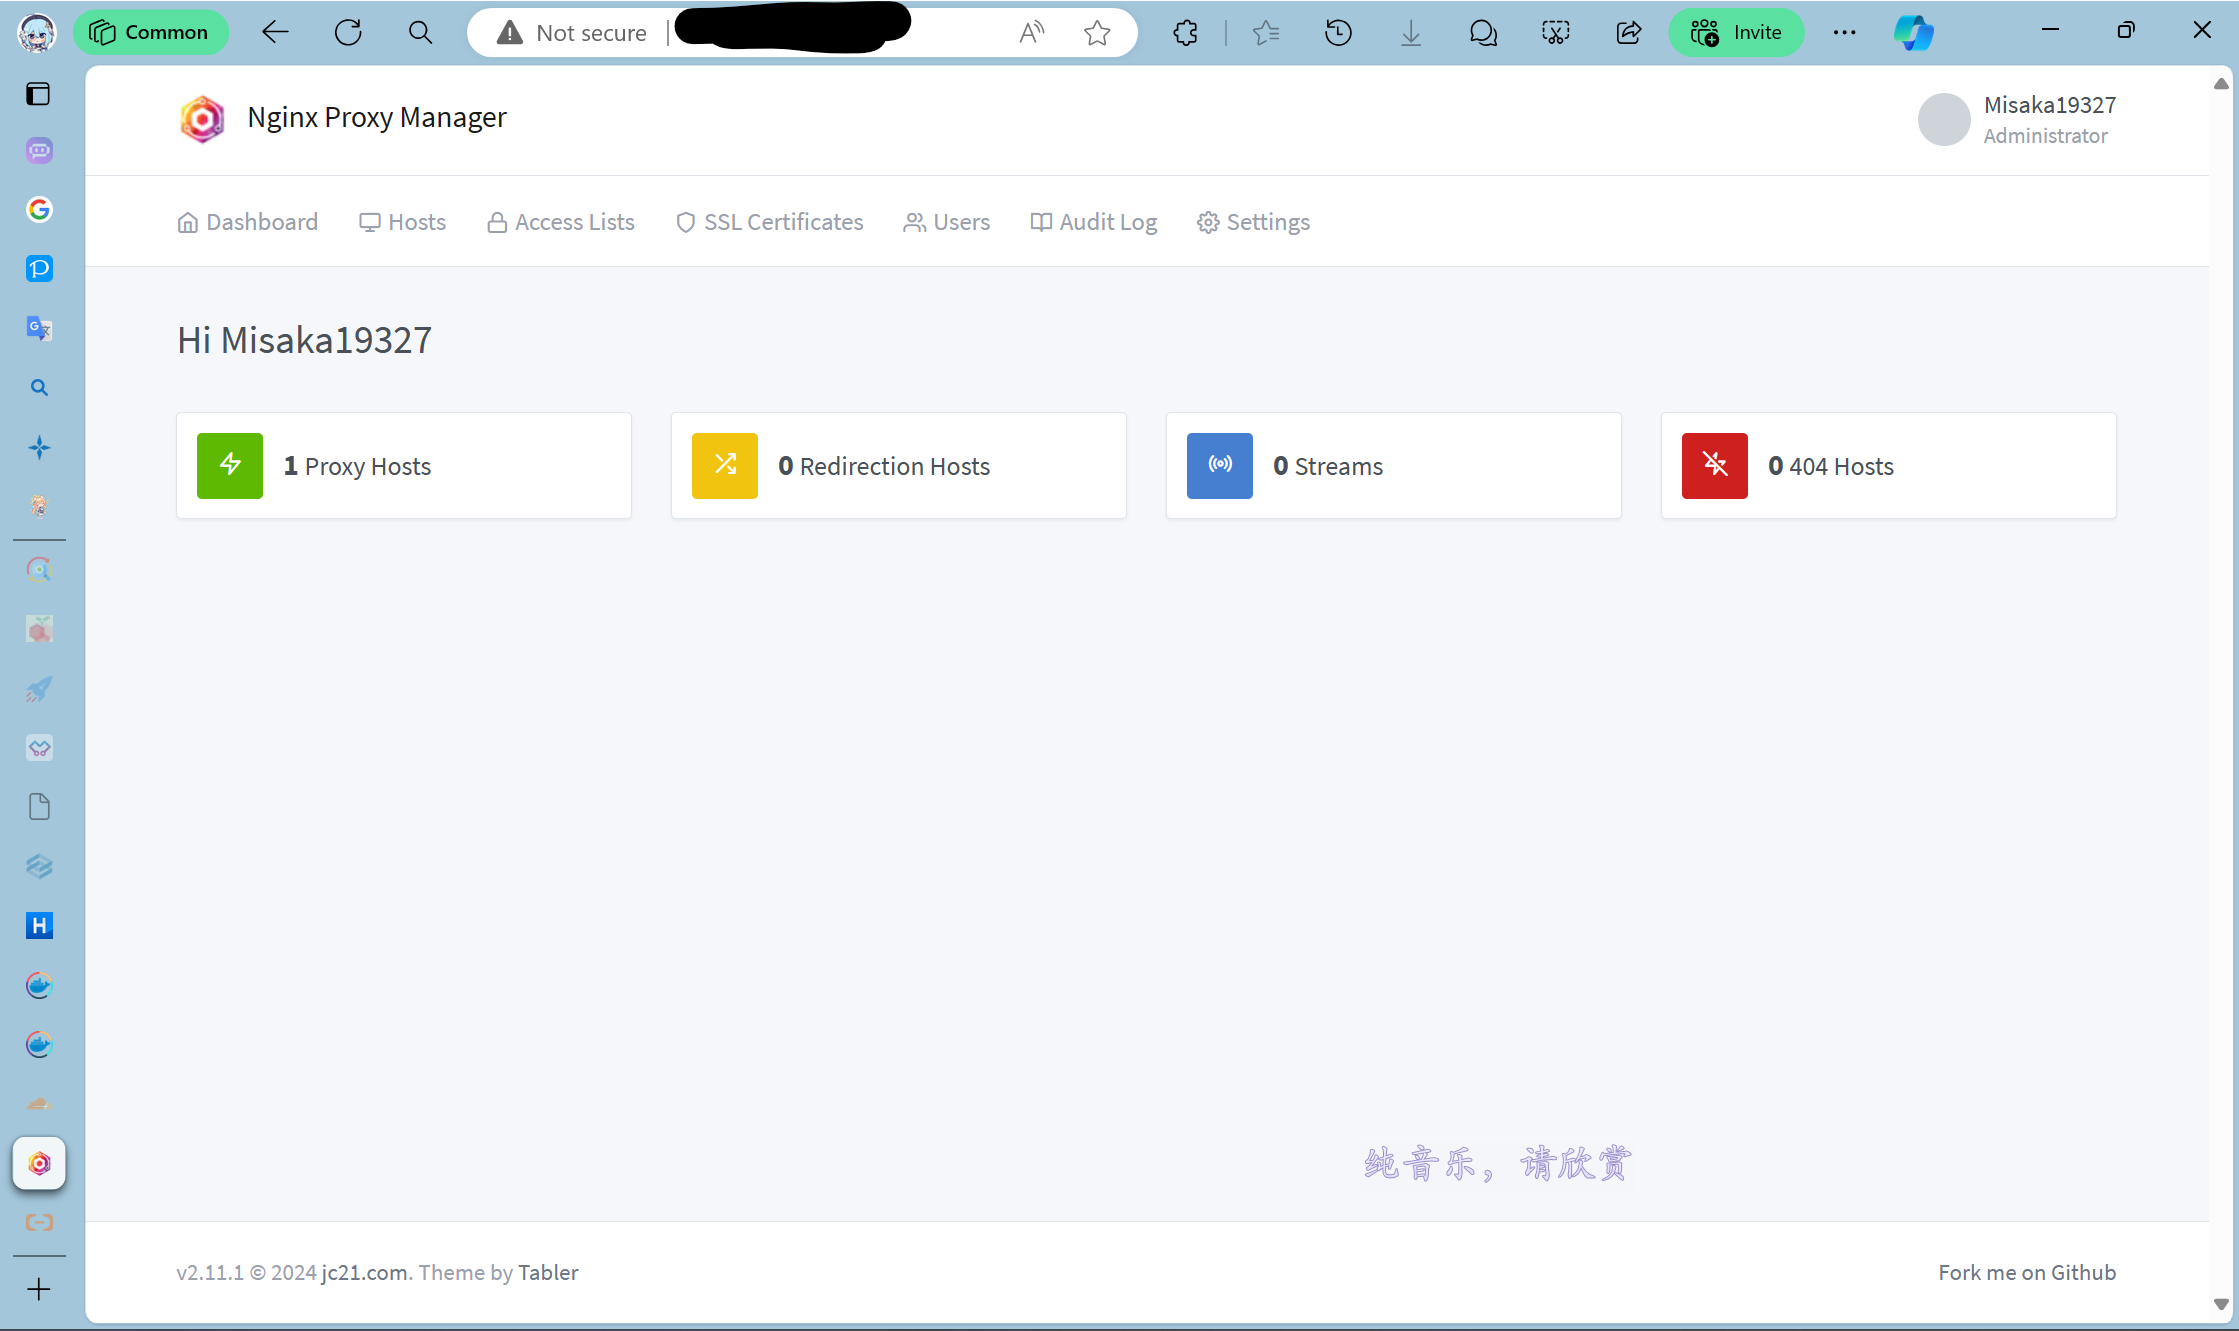The width and height of the screenshot is (2239, 1331).
Task: Select the active Nginx Proxy Manager tab
Action: (39, 1163)
